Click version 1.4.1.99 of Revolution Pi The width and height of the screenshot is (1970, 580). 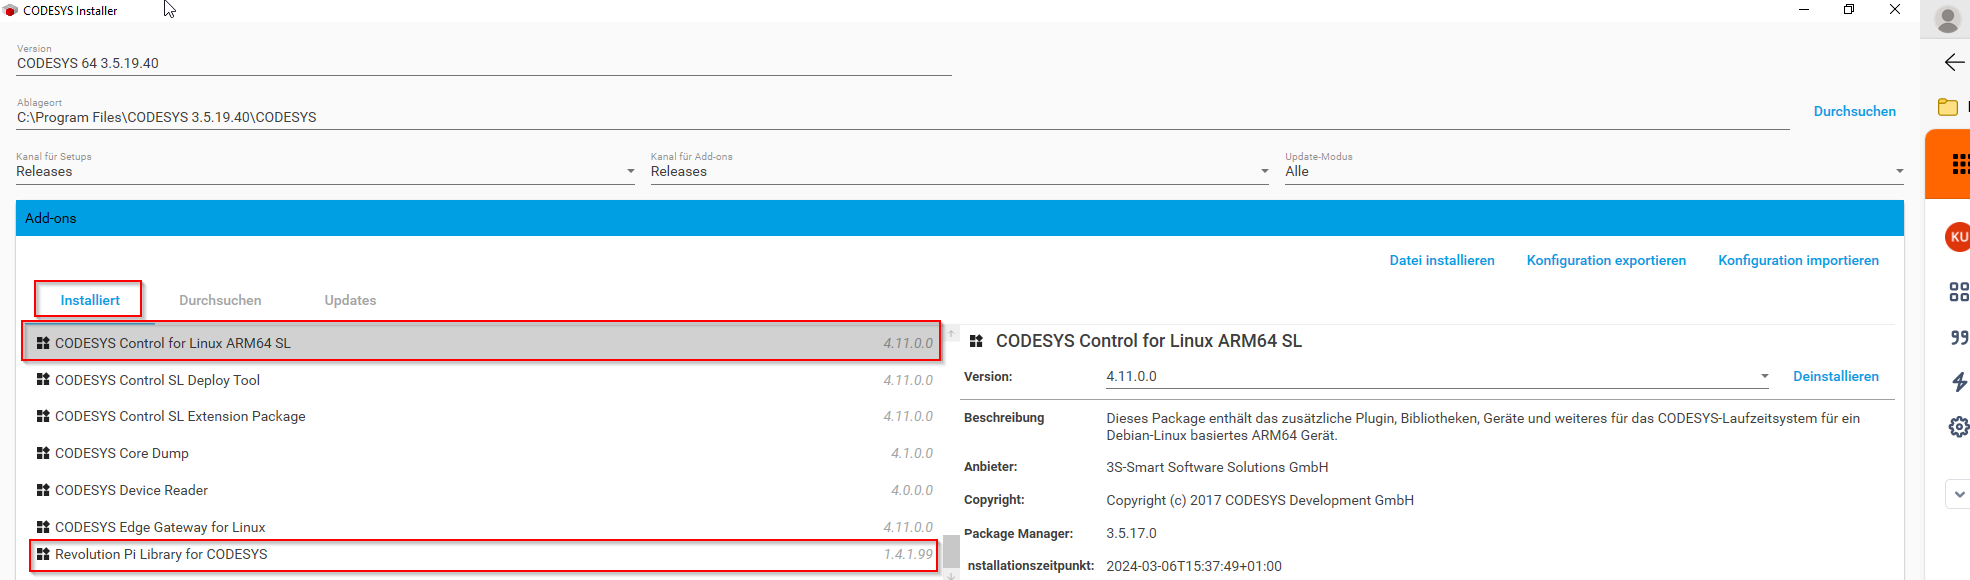908,554
